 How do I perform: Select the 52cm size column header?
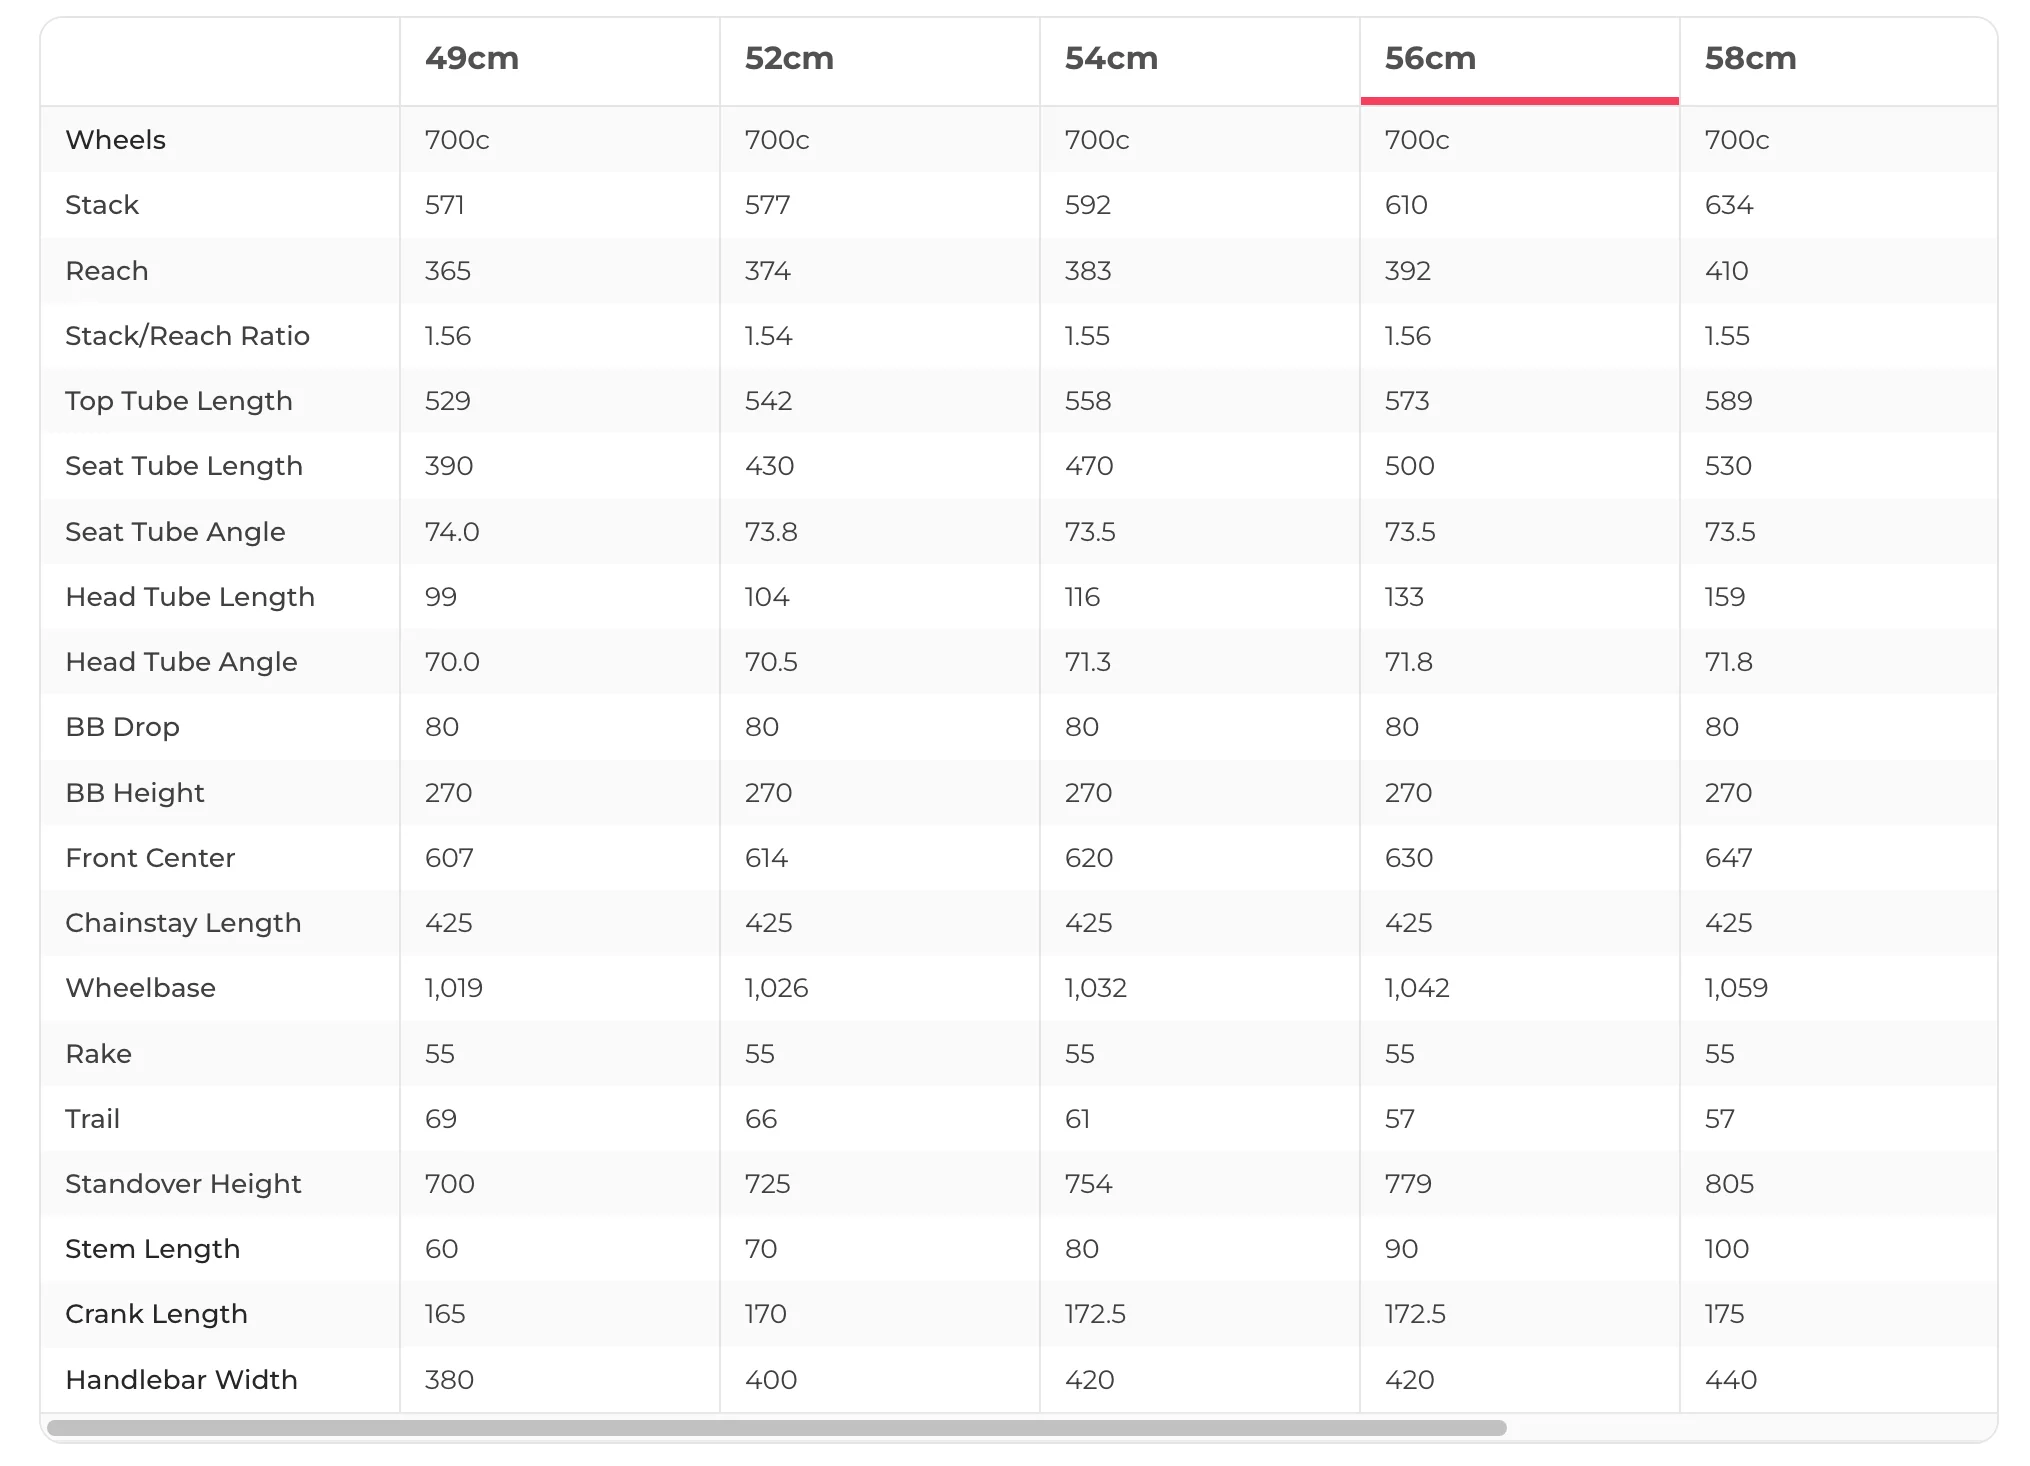point(789,58)
